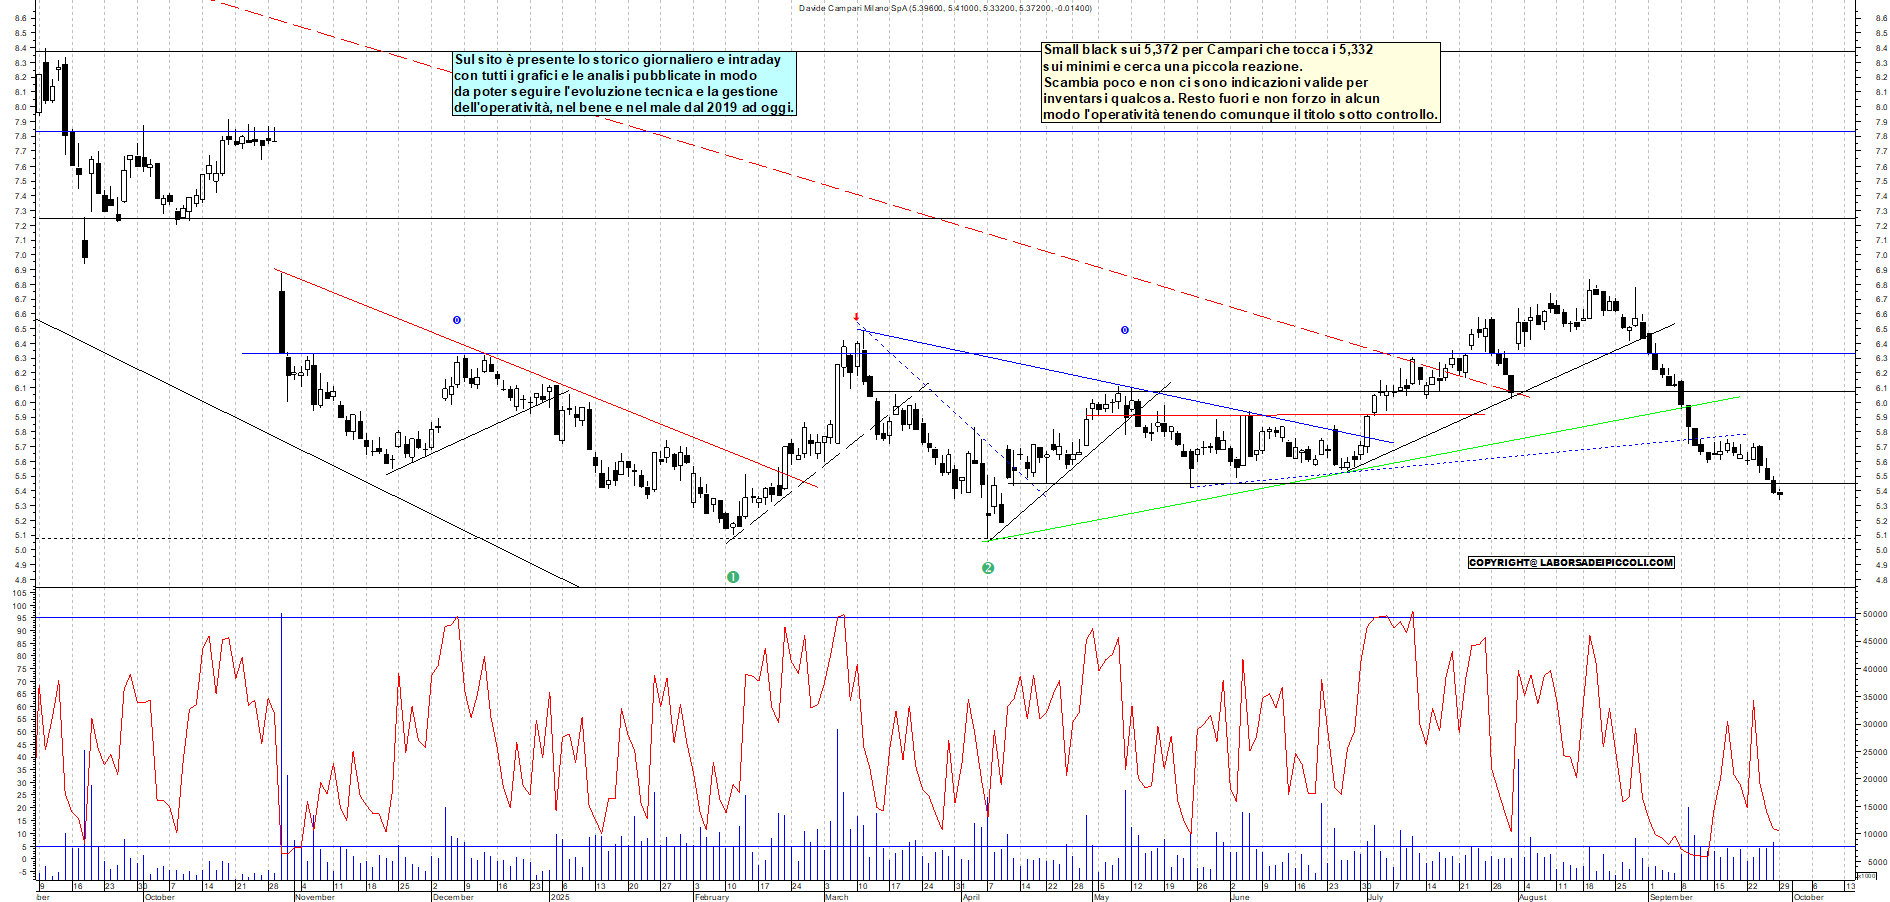Viewport: 1890px width, 902px height.
Task: Select the 105 value on oscillator scale
Action: click(x=19, y=593)
